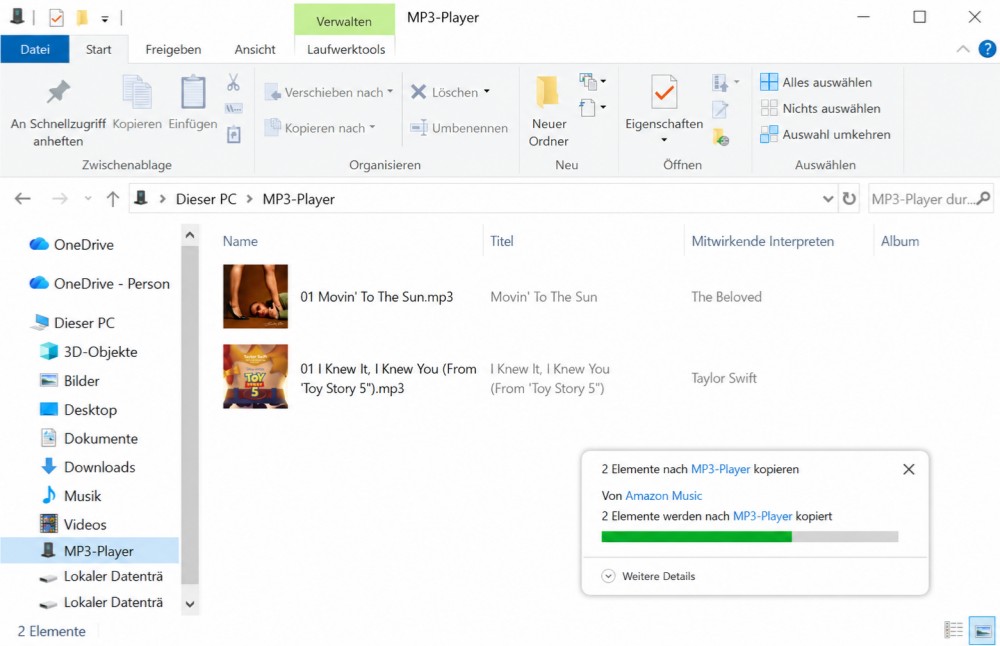Go back with the back arrow
1000x646 pixels.
click(23, 199)
